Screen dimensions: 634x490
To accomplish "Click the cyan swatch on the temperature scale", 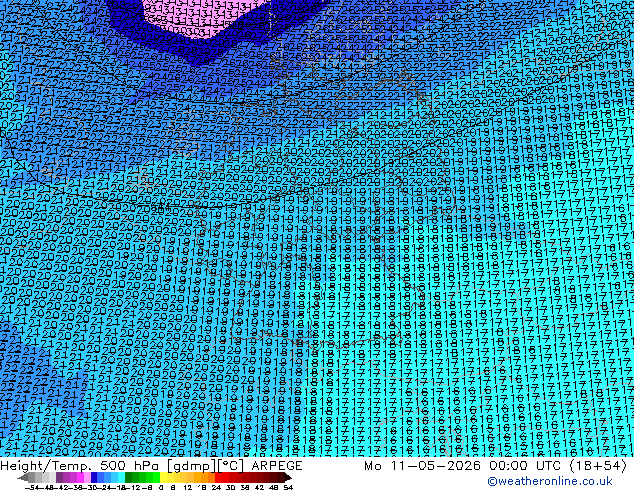I will (x=121, y=477).
